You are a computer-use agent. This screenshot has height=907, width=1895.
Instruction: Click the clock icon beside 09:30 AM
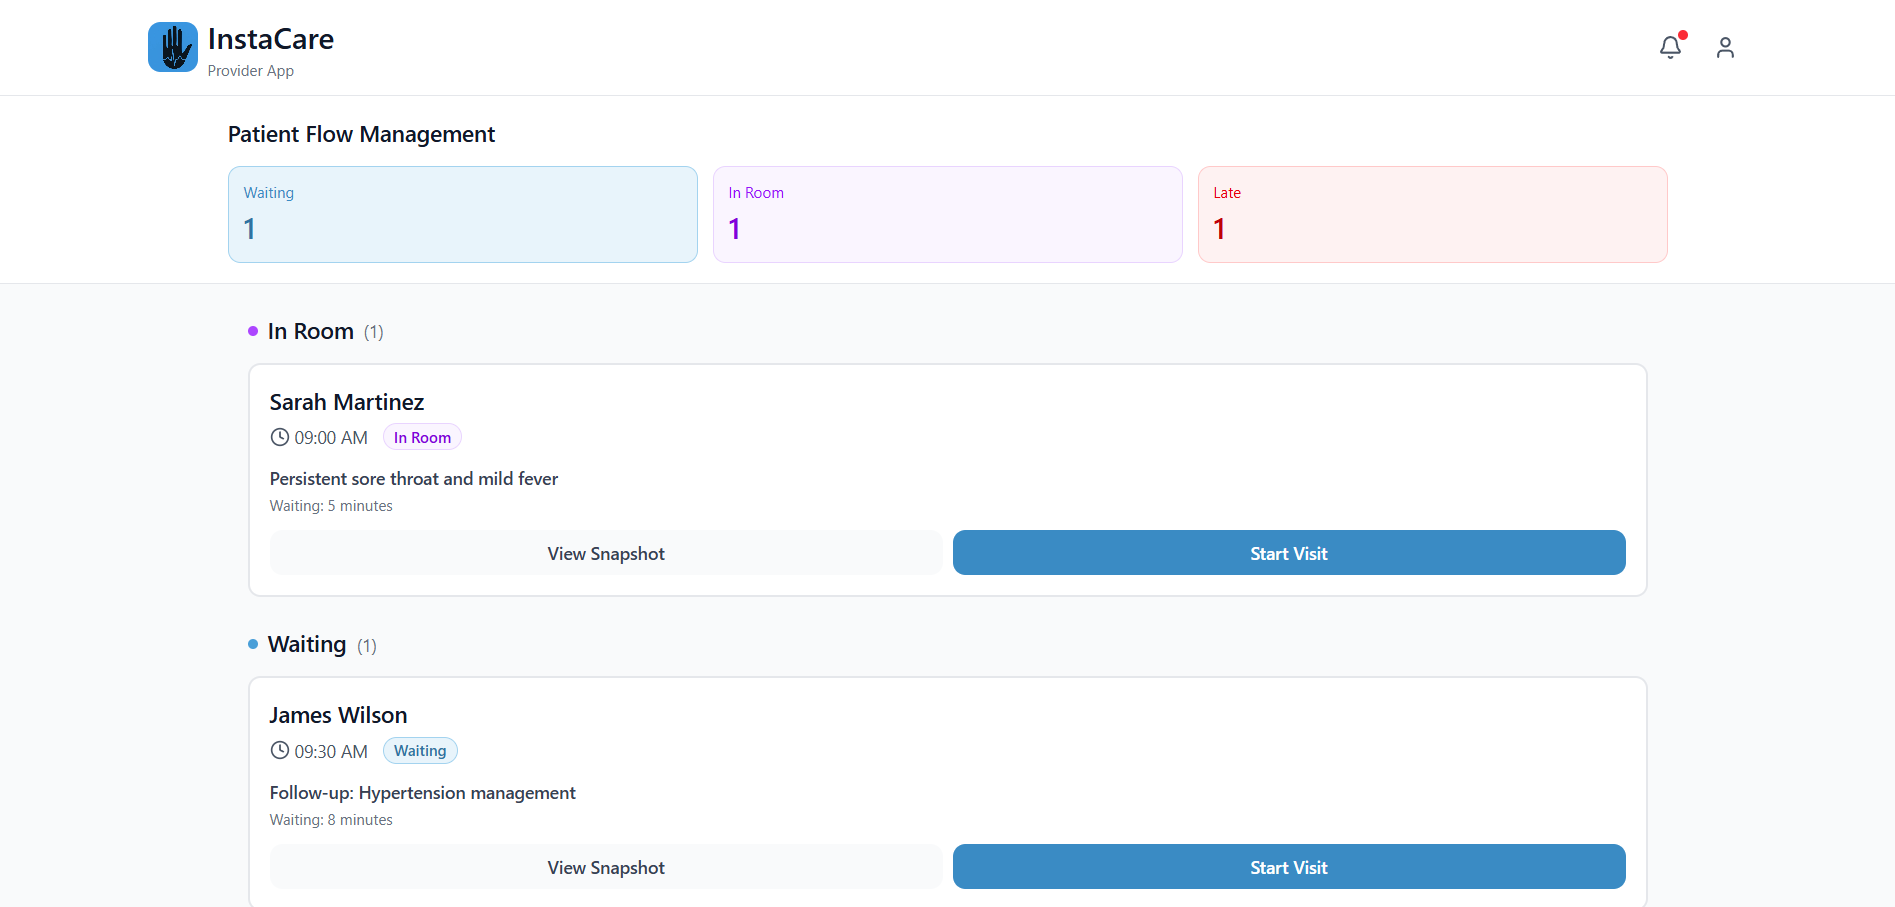(280, 750)
